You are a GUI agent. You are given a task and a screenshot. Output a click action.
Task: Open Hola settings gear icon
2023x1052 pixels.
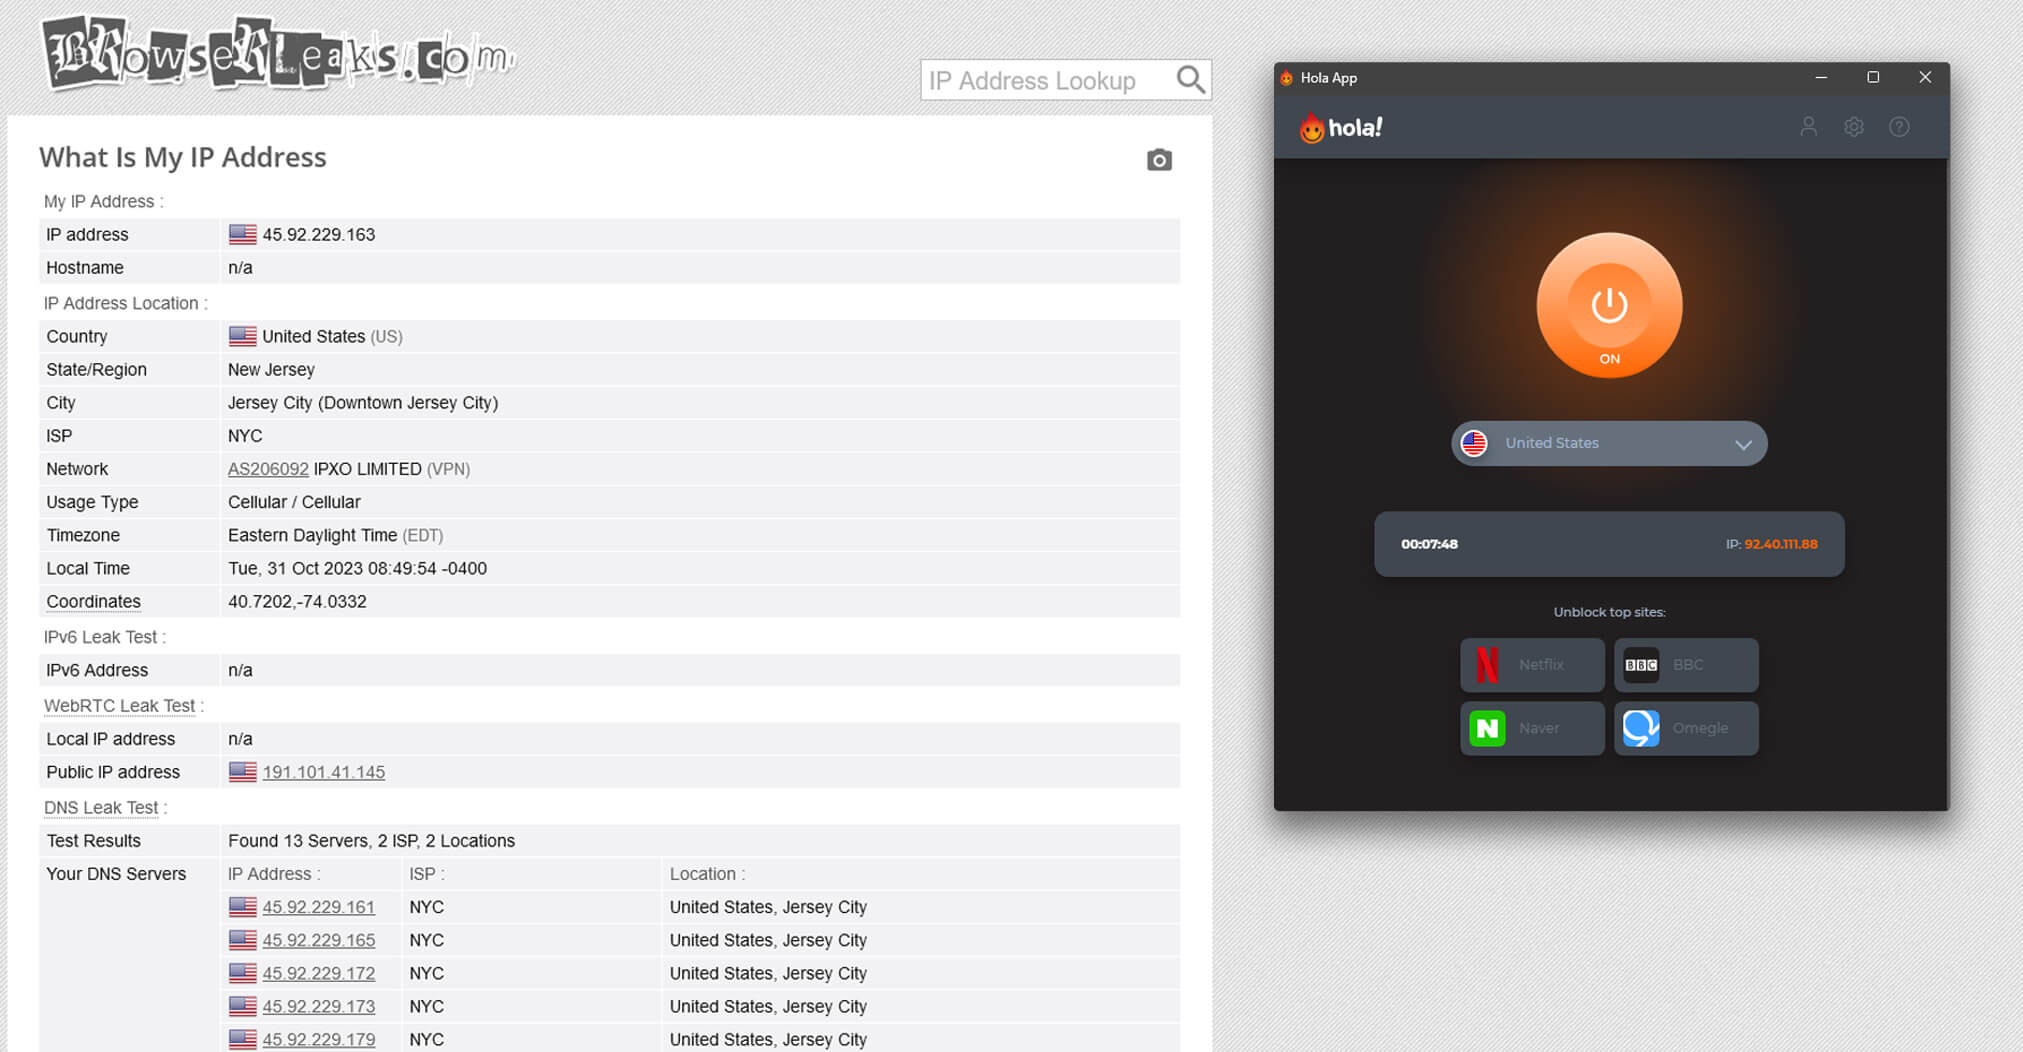[1854, 127]
